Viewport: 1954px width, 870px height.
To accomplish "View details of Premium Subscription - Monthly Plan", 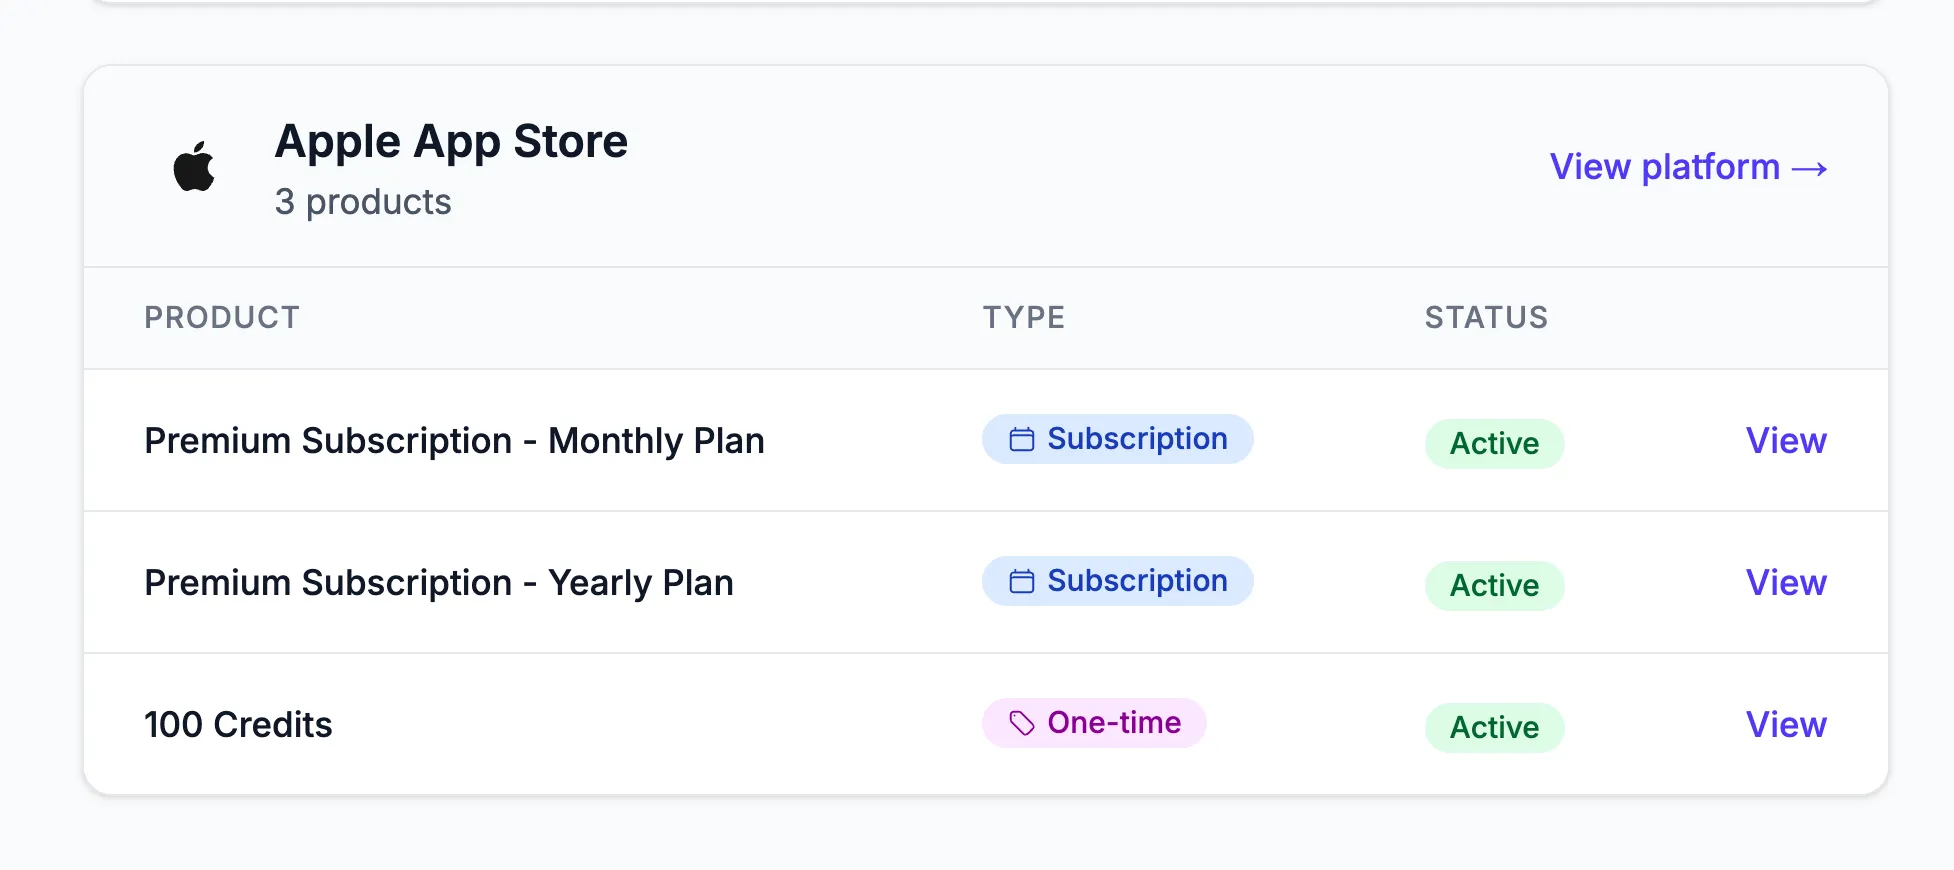I will coord(1786,440).
